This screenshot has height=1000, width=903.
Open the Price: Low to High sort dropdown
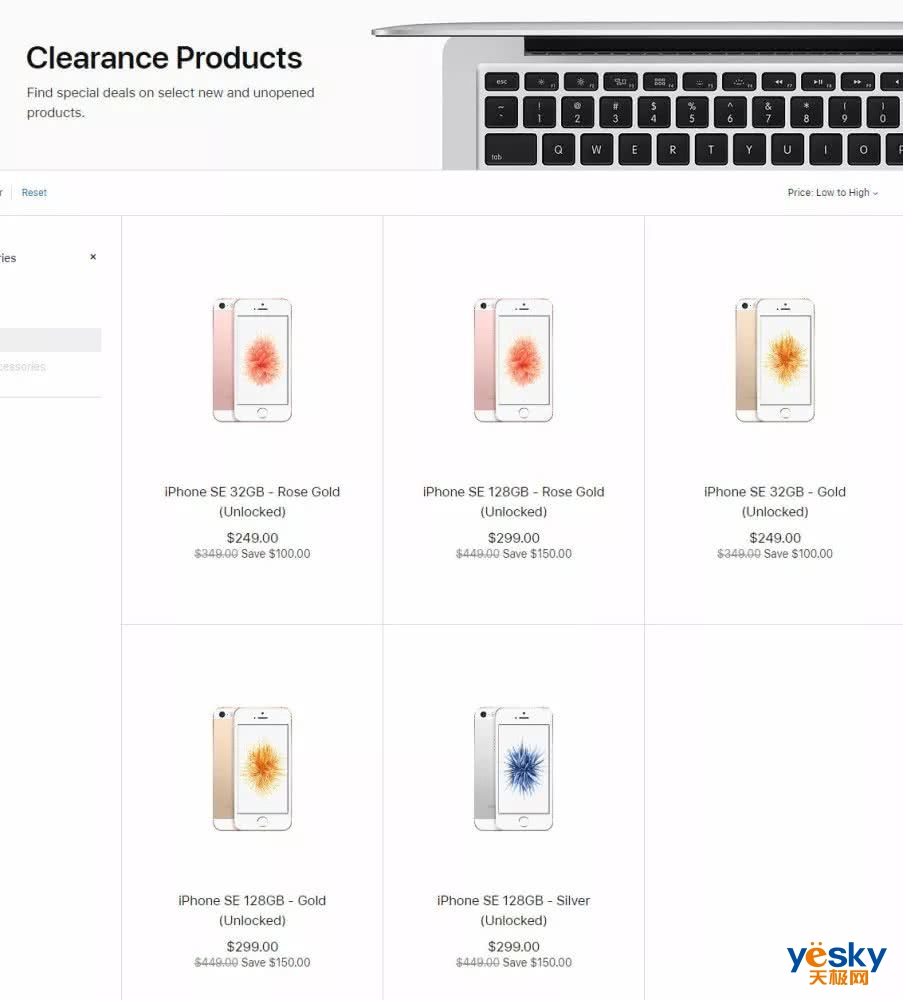[x=832, y=193]
